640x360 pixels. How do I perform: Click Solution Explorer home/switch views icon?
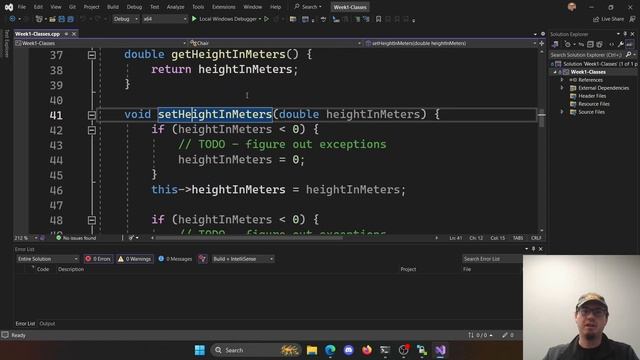[x=556, y=44]
